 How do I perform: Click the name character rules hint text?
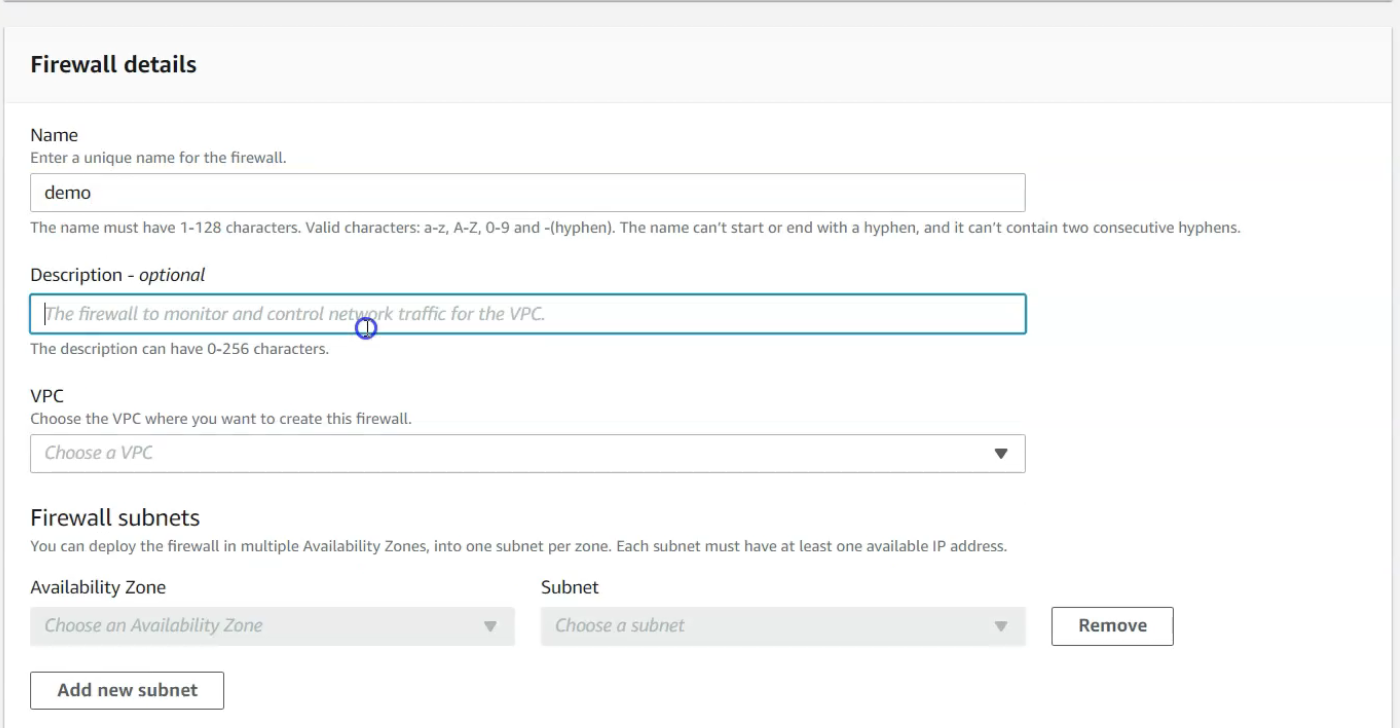(635, 228)
